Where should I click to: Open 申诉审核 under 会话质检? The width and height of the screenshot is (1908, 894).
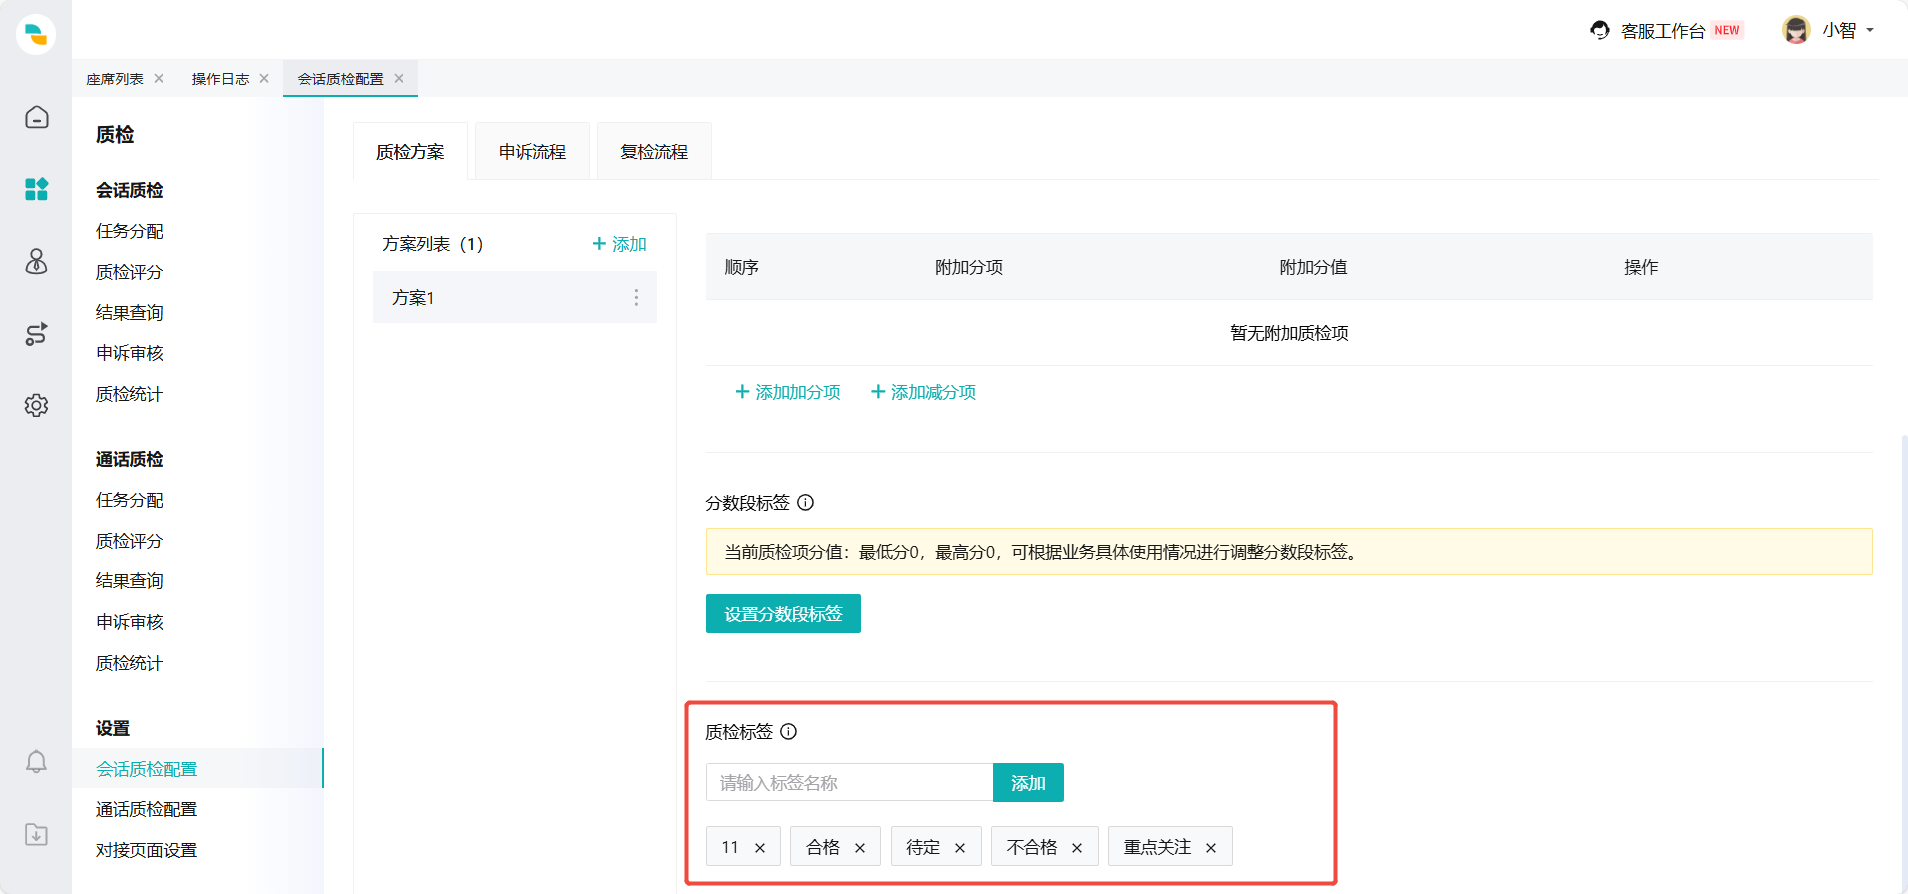tap(130, 353)
